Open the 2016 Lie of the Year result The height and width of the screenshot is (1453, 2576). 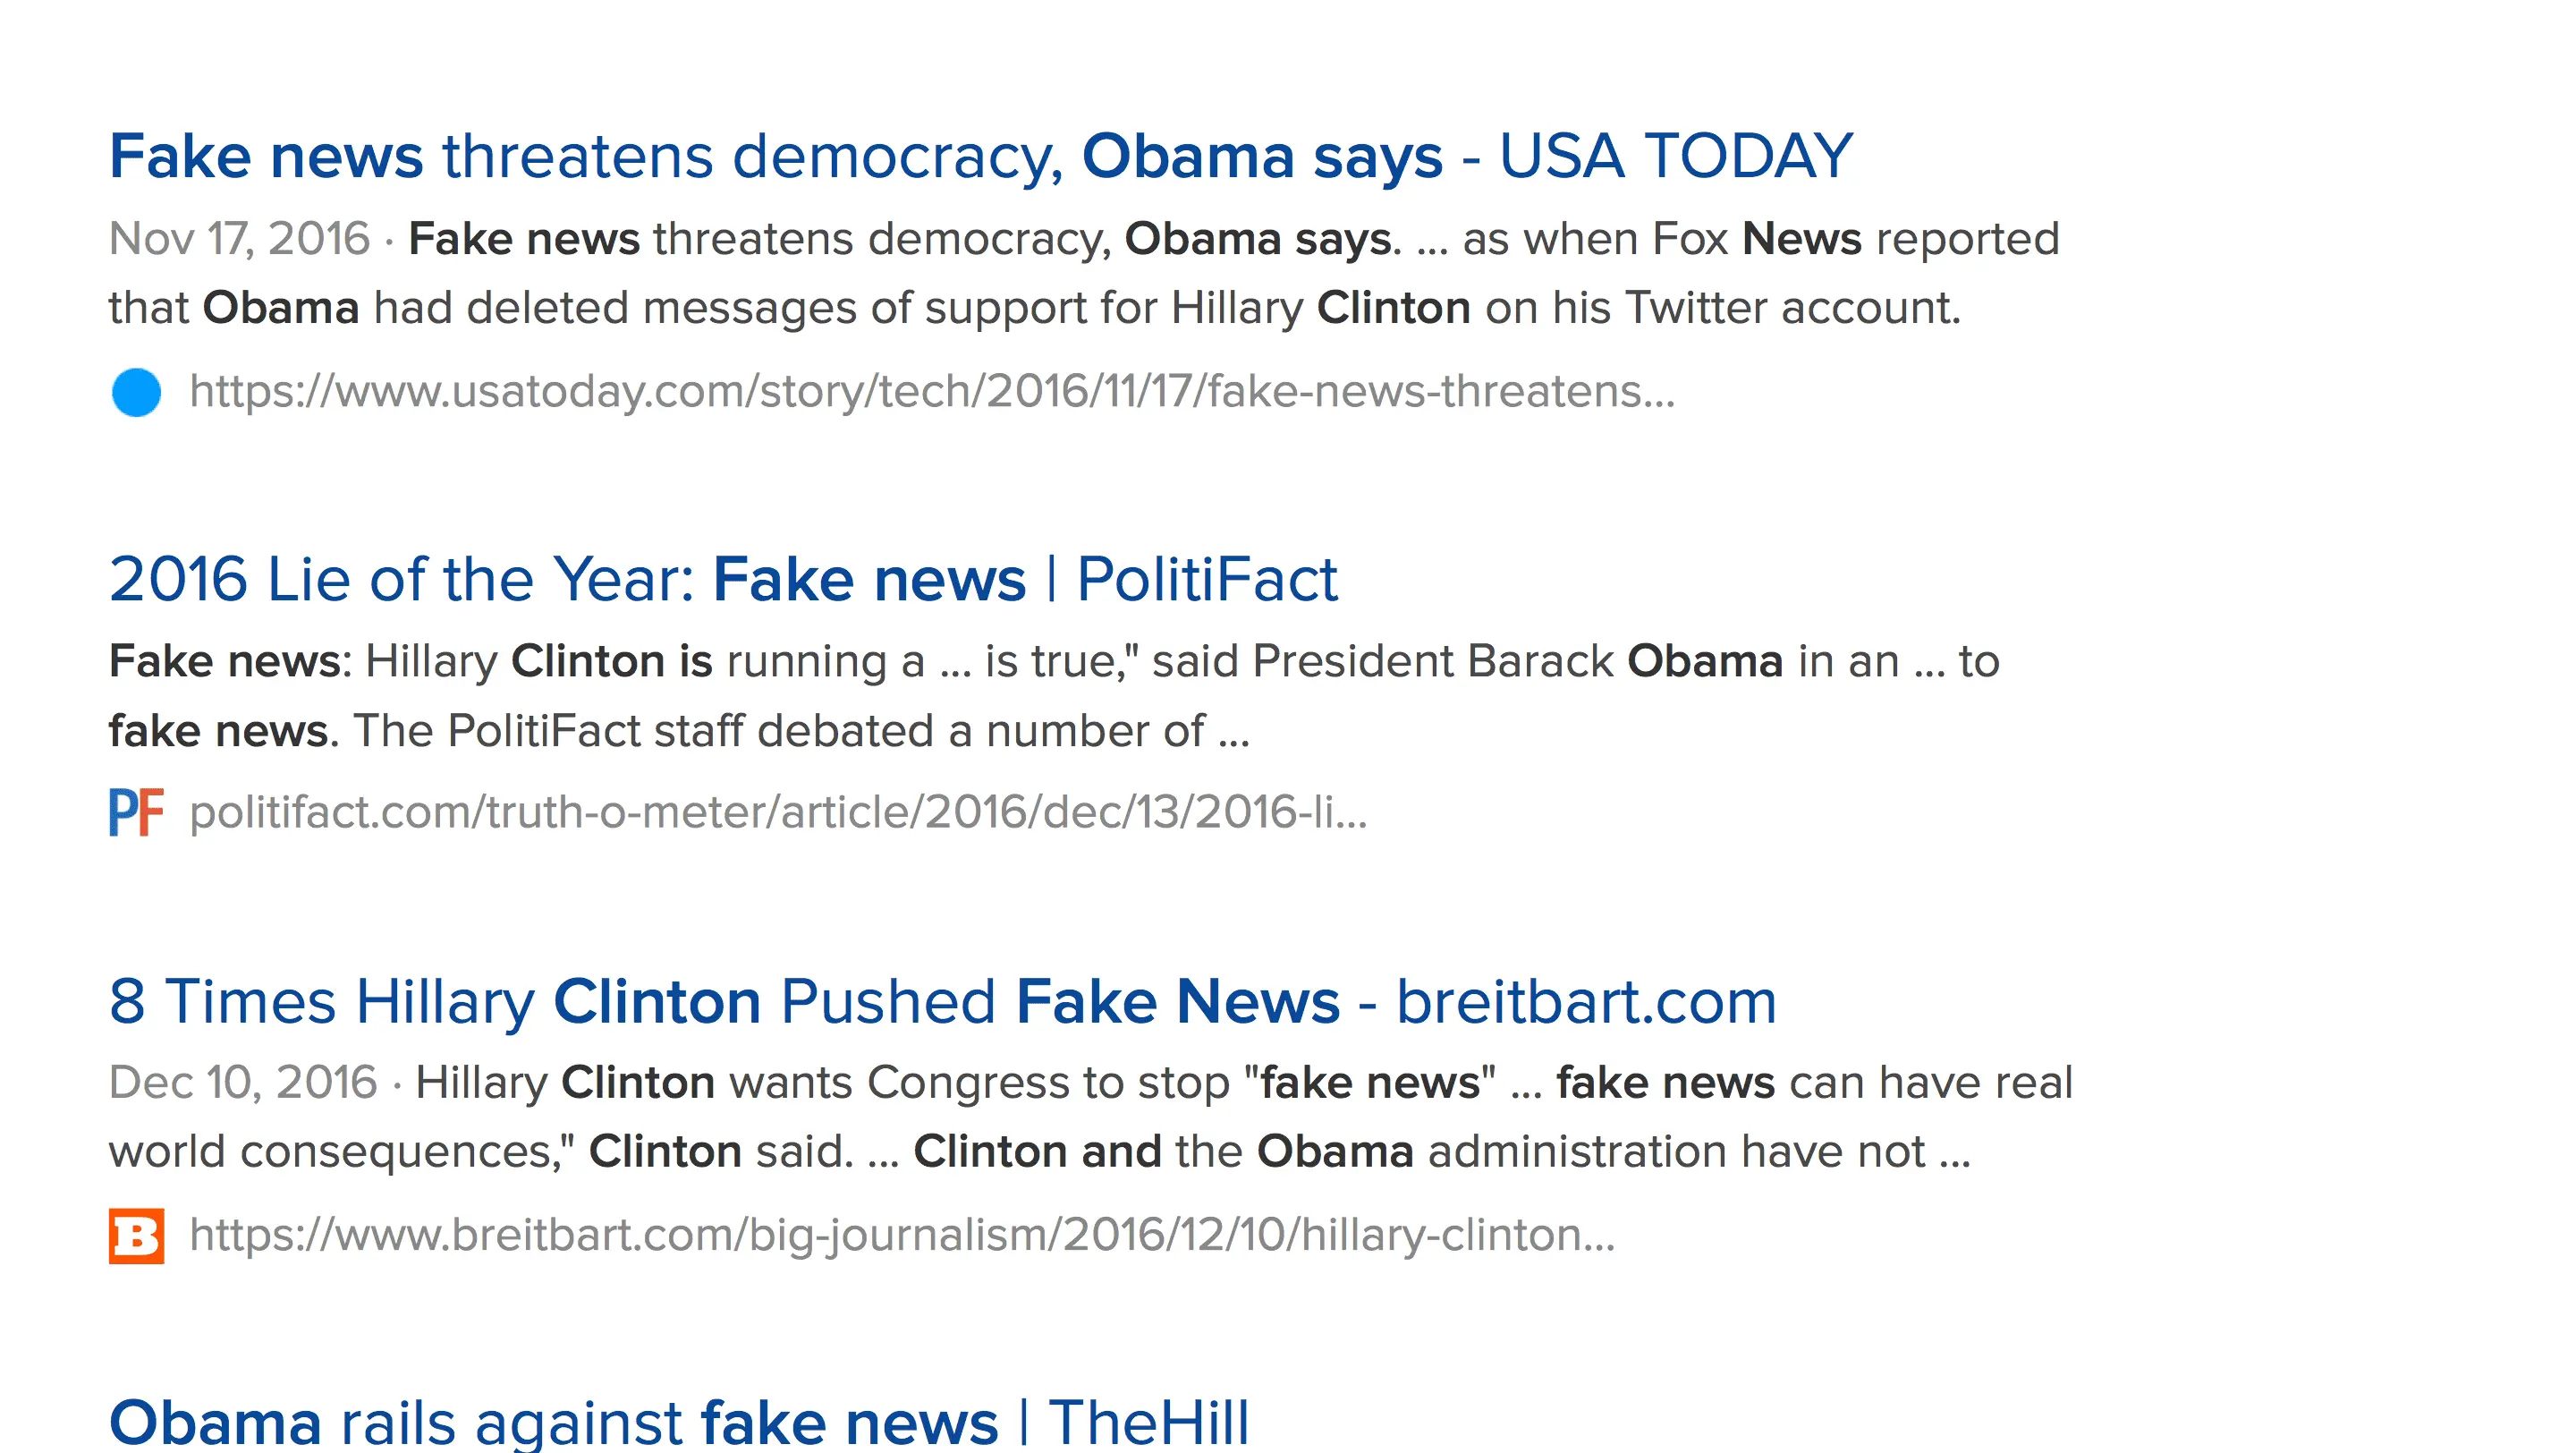(722, 579)
